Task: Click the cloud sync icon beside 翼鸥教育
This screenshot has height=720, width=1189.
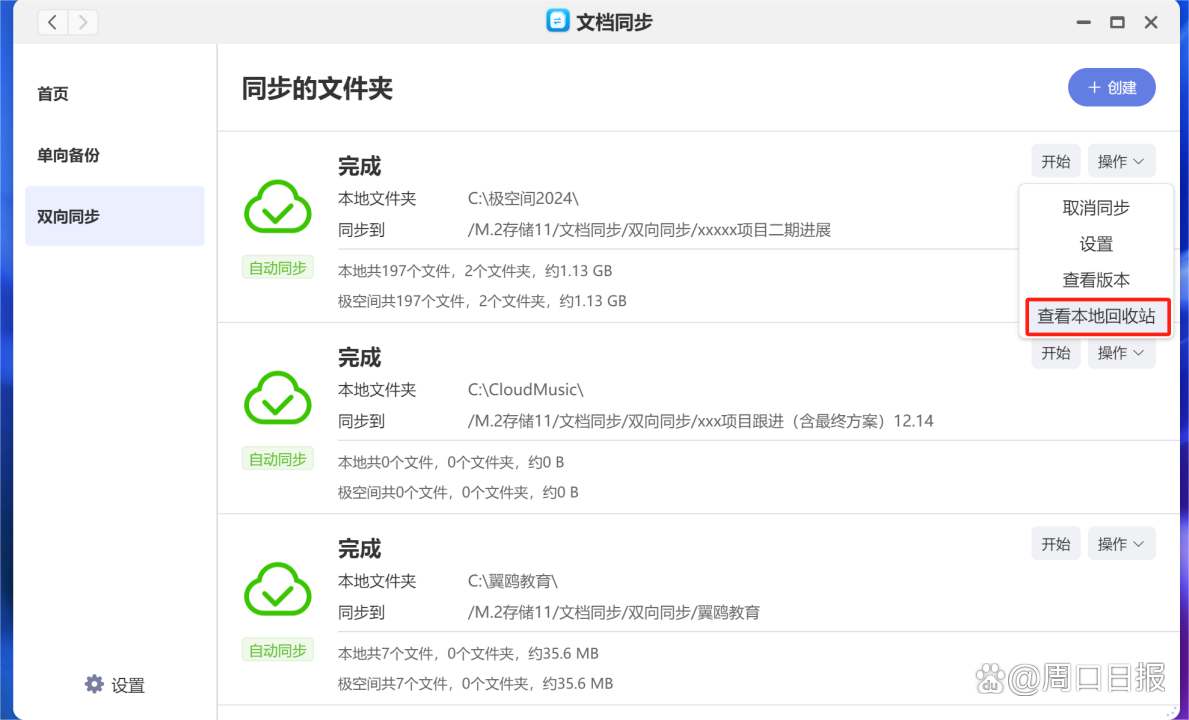Action: click(277, 590)
